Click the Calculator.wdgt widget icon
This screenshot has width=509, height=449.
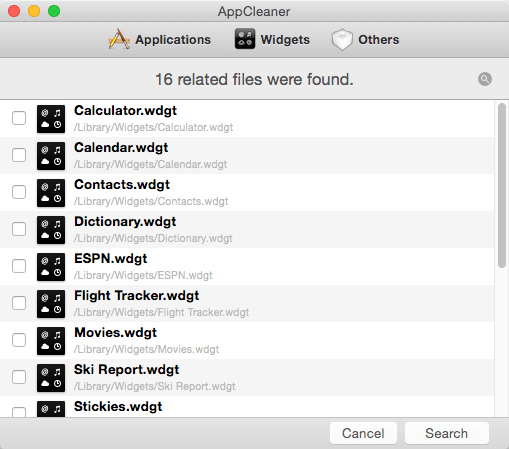coord(51,119)
